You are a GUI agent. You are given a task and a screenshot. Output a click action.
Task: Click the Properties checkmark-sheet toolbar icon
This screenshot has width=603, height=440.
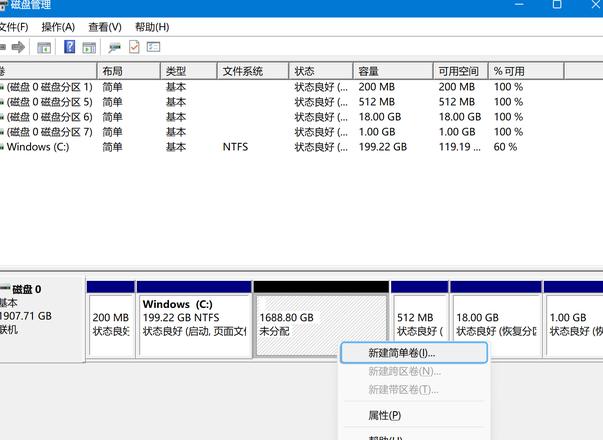pyautogui.click(x=134, y=47)
